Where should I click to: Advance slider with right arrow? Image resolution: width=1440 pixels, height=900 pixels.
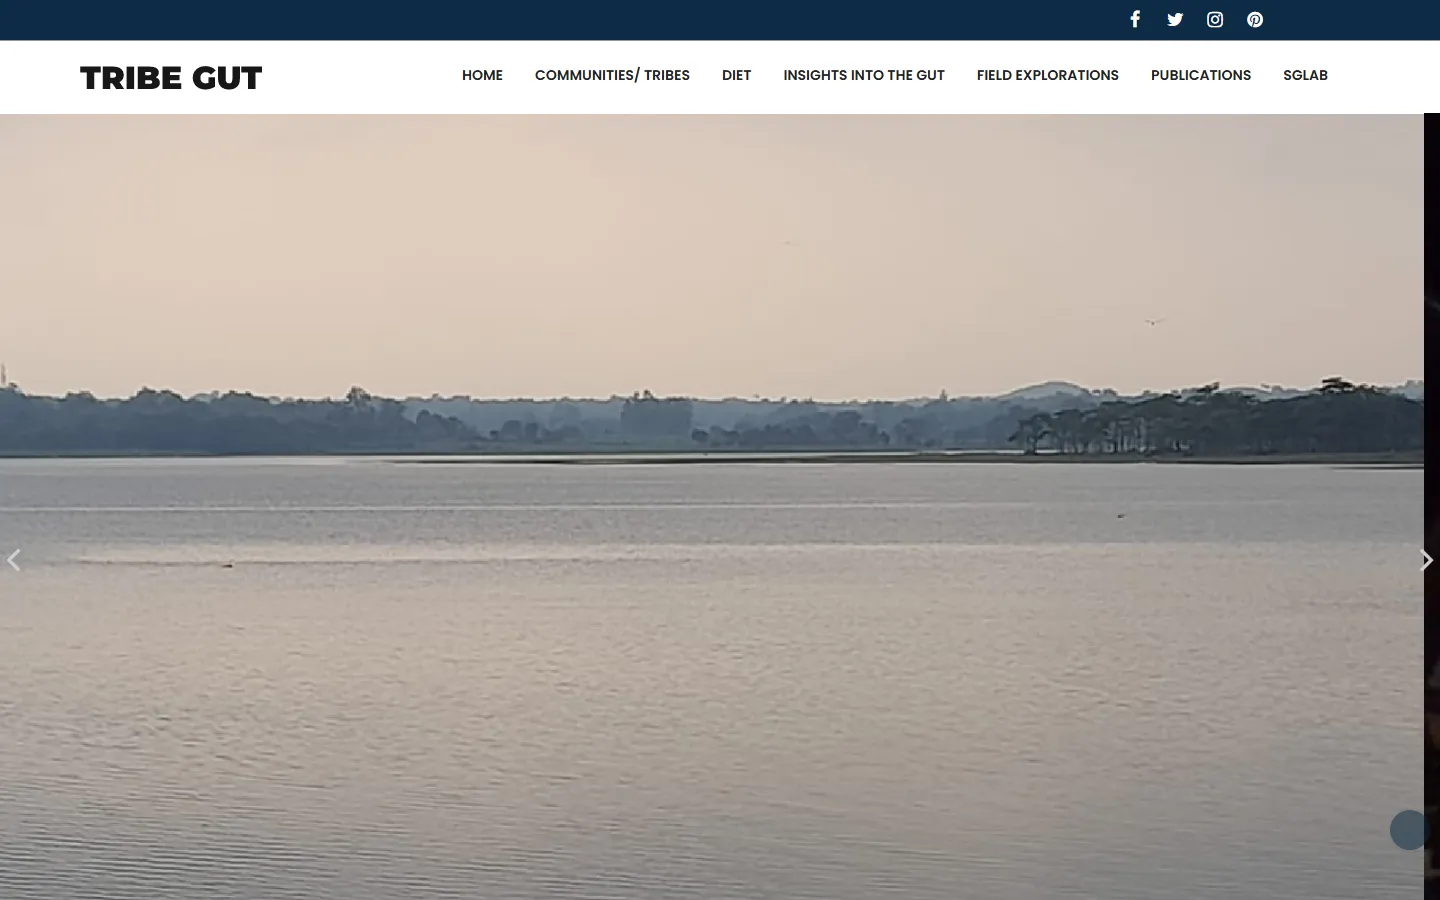click(1427, 560)
